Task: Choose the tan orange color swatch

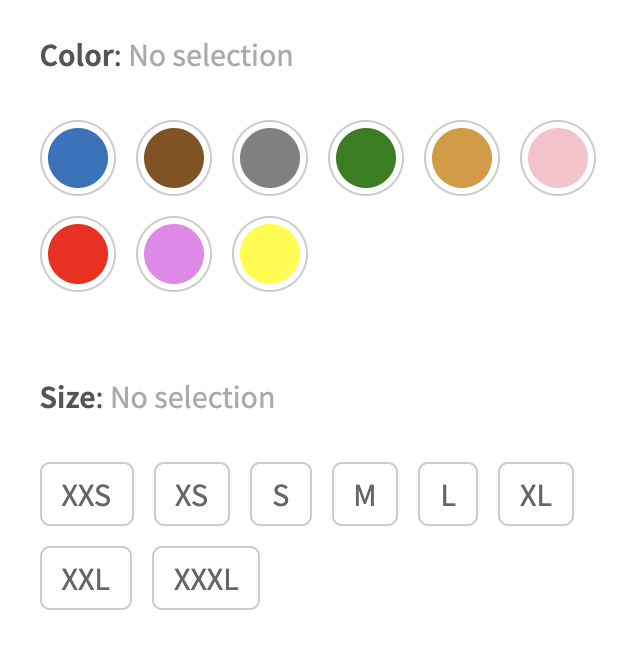Action: 462,158
